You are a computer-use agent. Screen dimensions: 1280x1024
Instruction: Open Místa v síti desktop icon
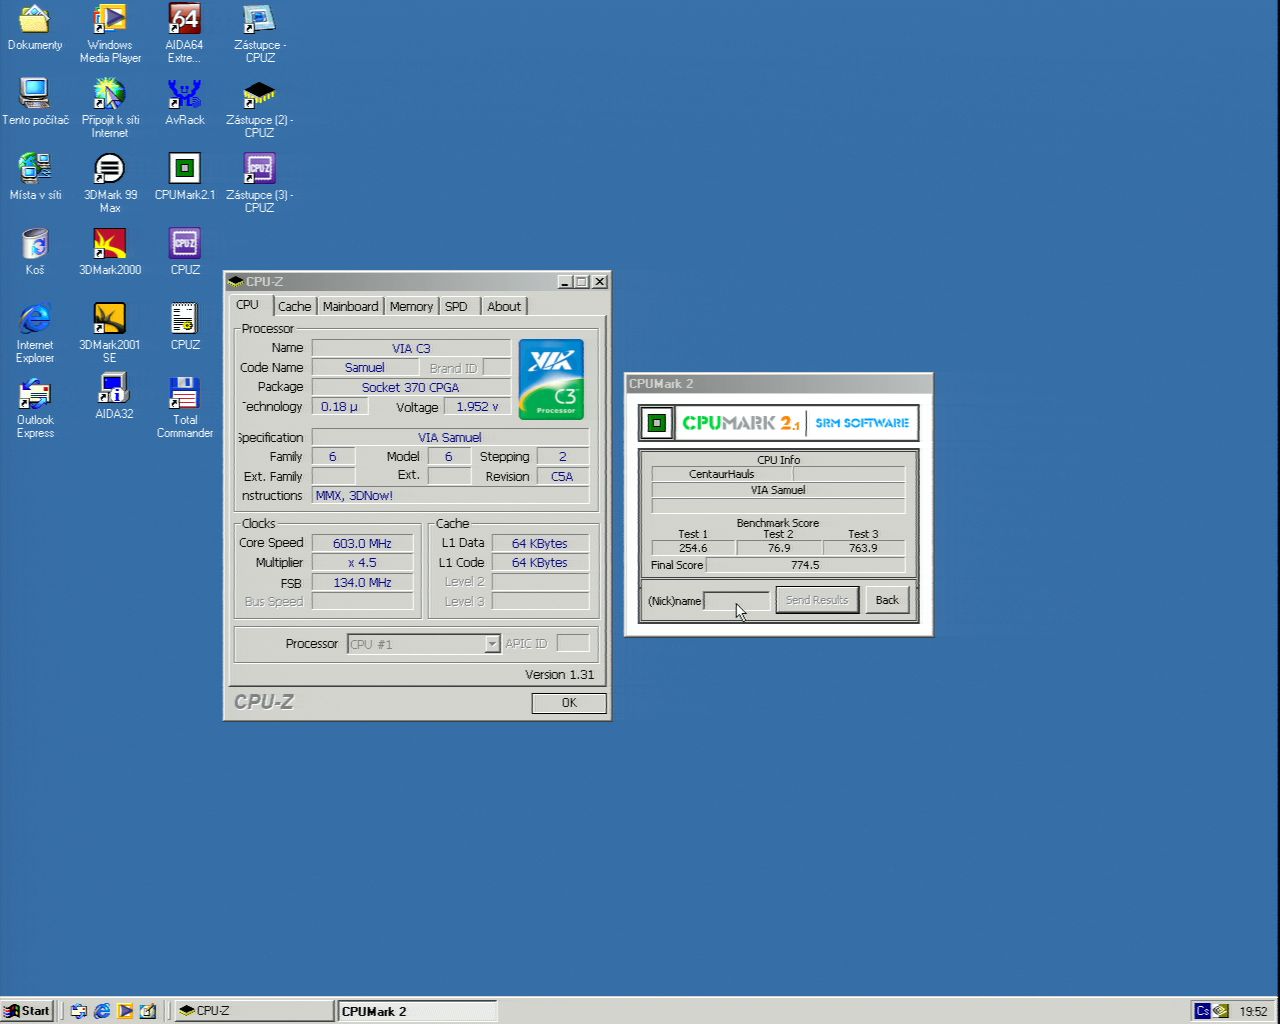click(35, 169)
